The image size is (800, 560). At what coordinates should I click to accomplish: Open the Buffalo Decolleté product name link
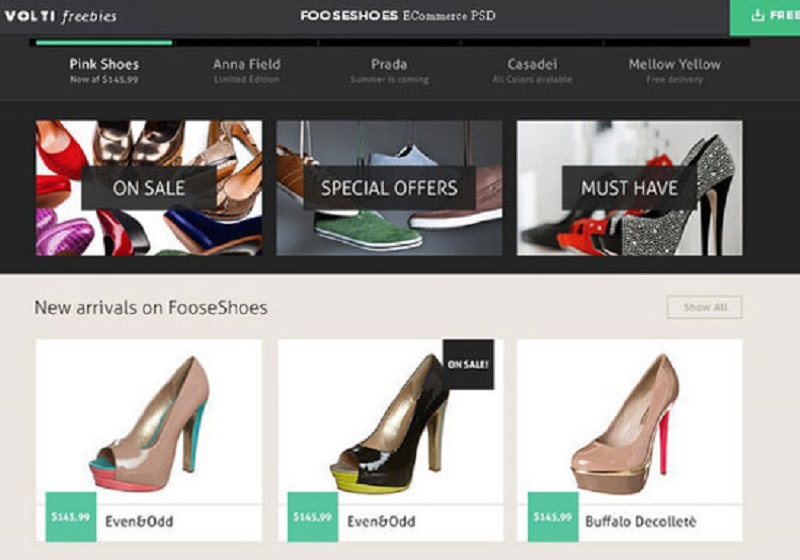641,522
